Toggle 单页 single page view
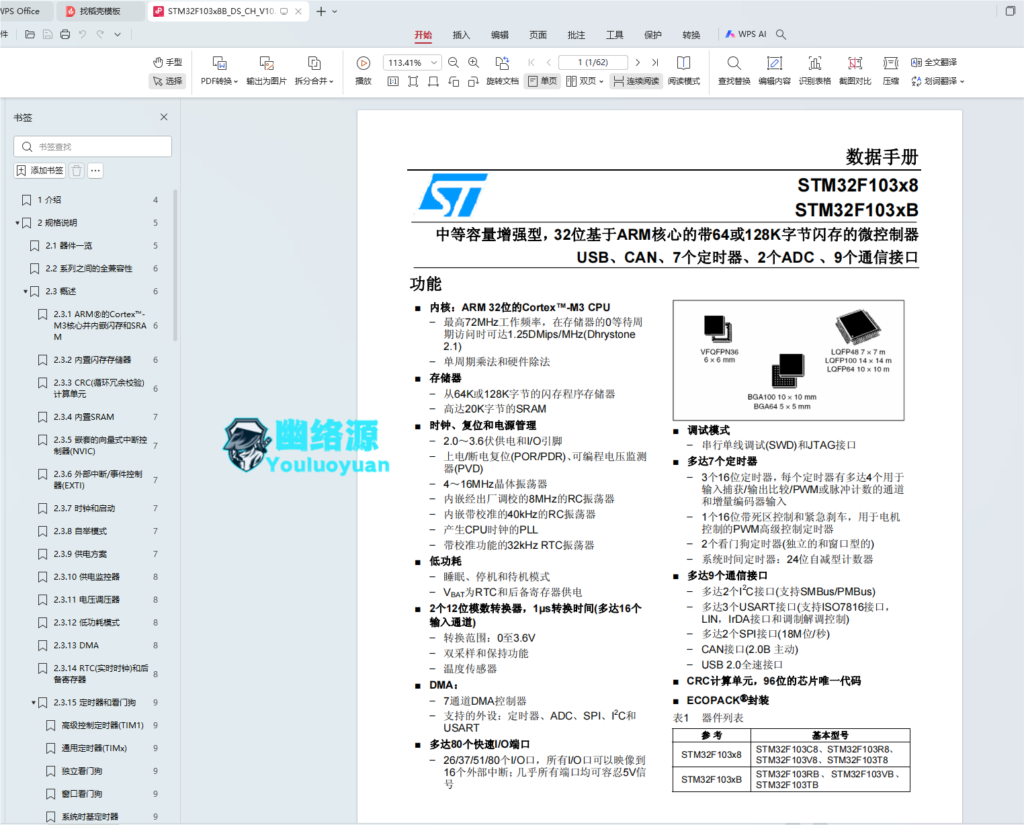This screenshot has width=1024, height=825. point(543,81)
